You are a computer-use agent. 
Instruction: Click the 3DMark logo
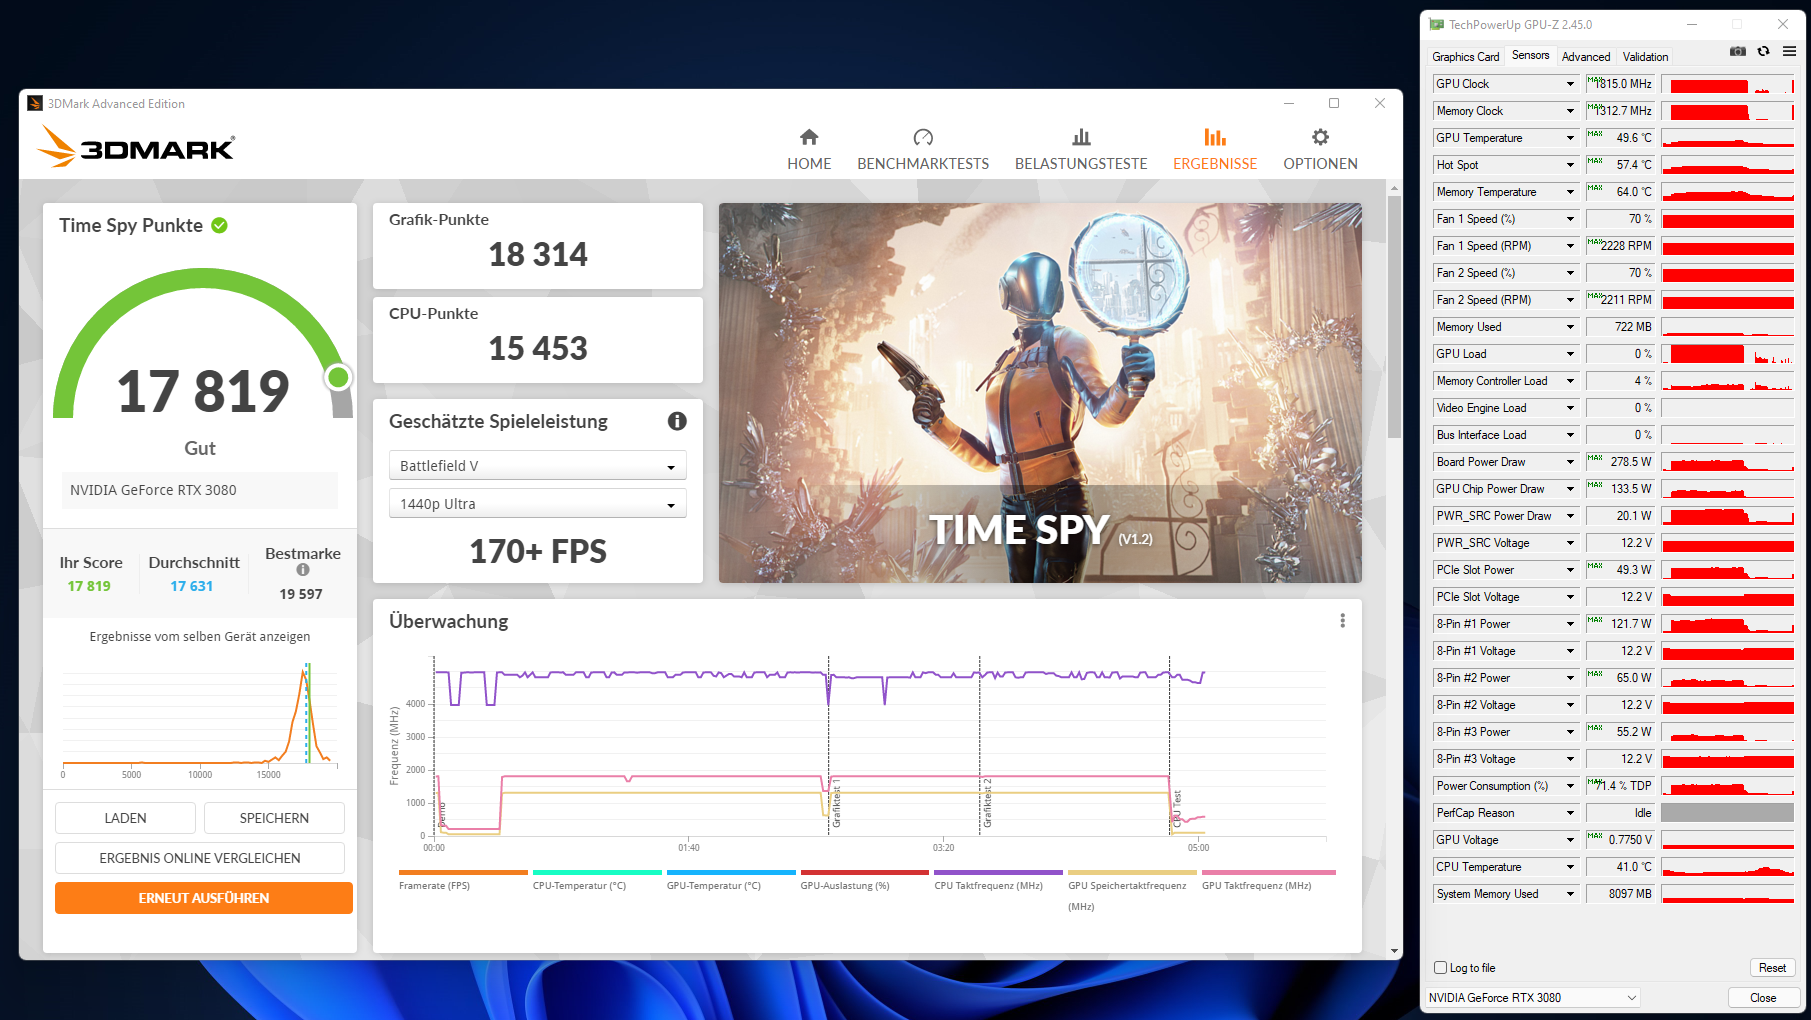tap(137, 146)
